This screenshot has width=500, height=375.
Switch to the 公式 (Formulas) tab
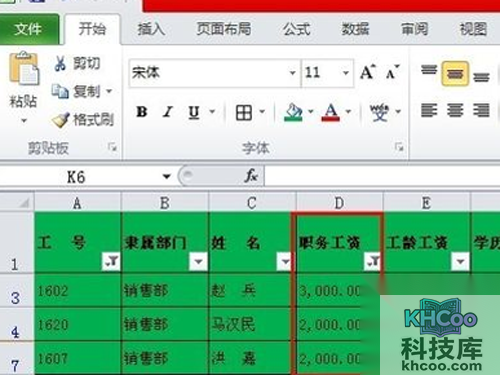[x=297, y=29]
